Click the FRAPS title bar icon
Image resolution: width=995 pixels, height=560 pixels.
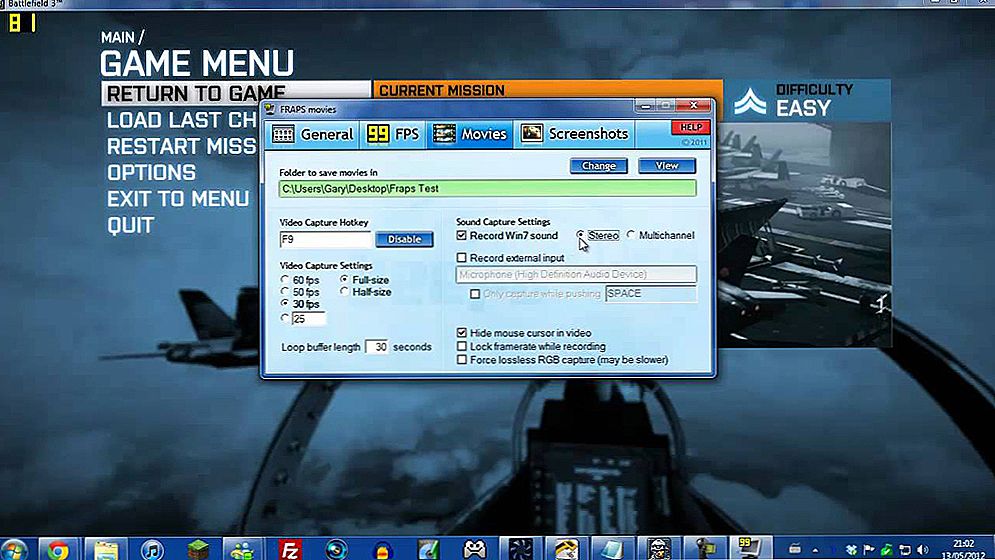270,109
